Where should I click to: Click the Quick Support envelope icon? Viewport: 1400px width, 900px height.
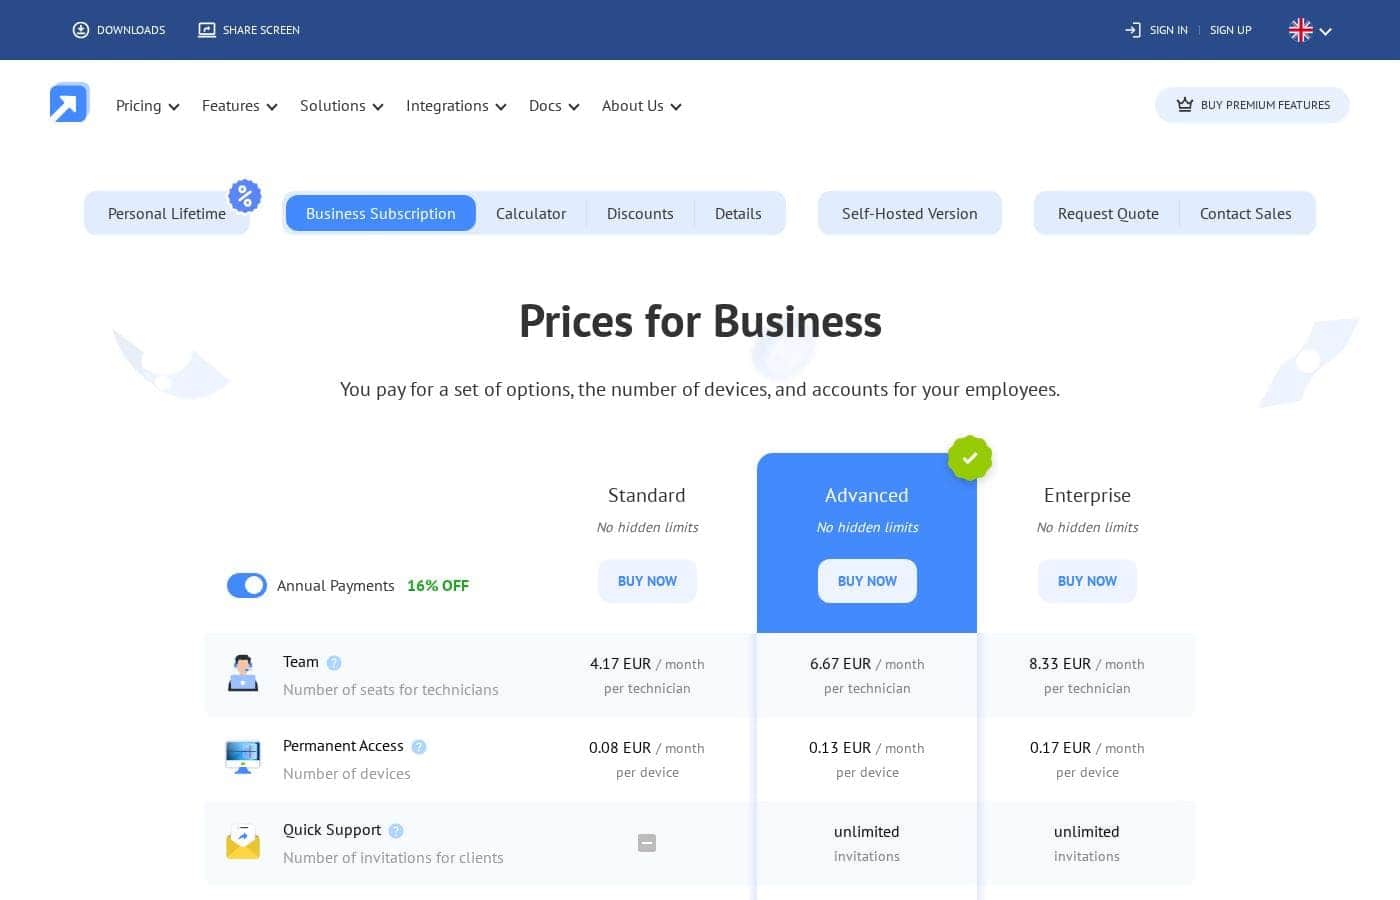tap(243, 841)
